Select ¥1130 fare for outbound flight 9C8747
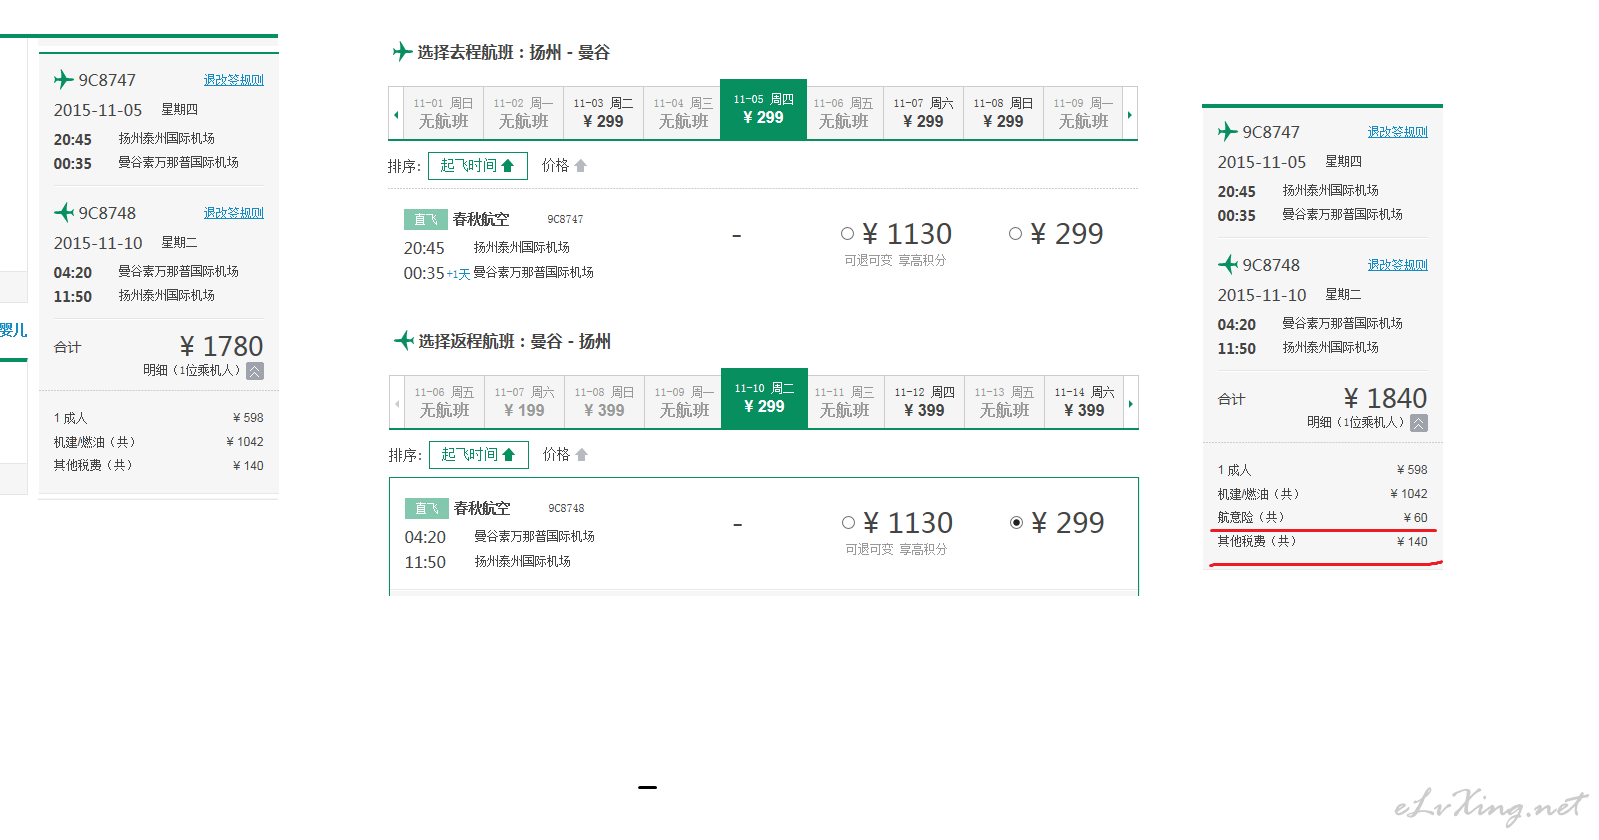 click(x=847, y=234)
